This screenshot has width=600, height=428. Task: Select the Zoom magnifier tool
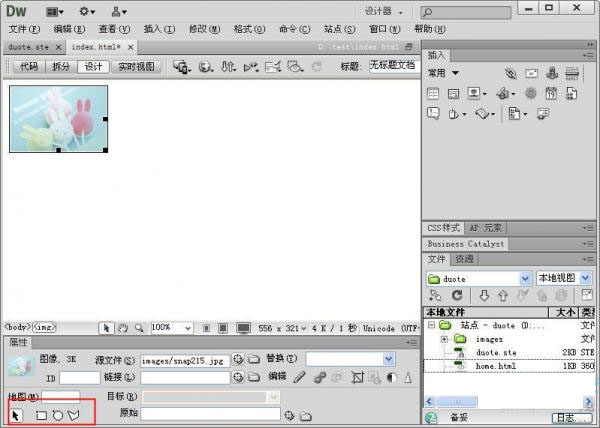[x=138, y=327]
